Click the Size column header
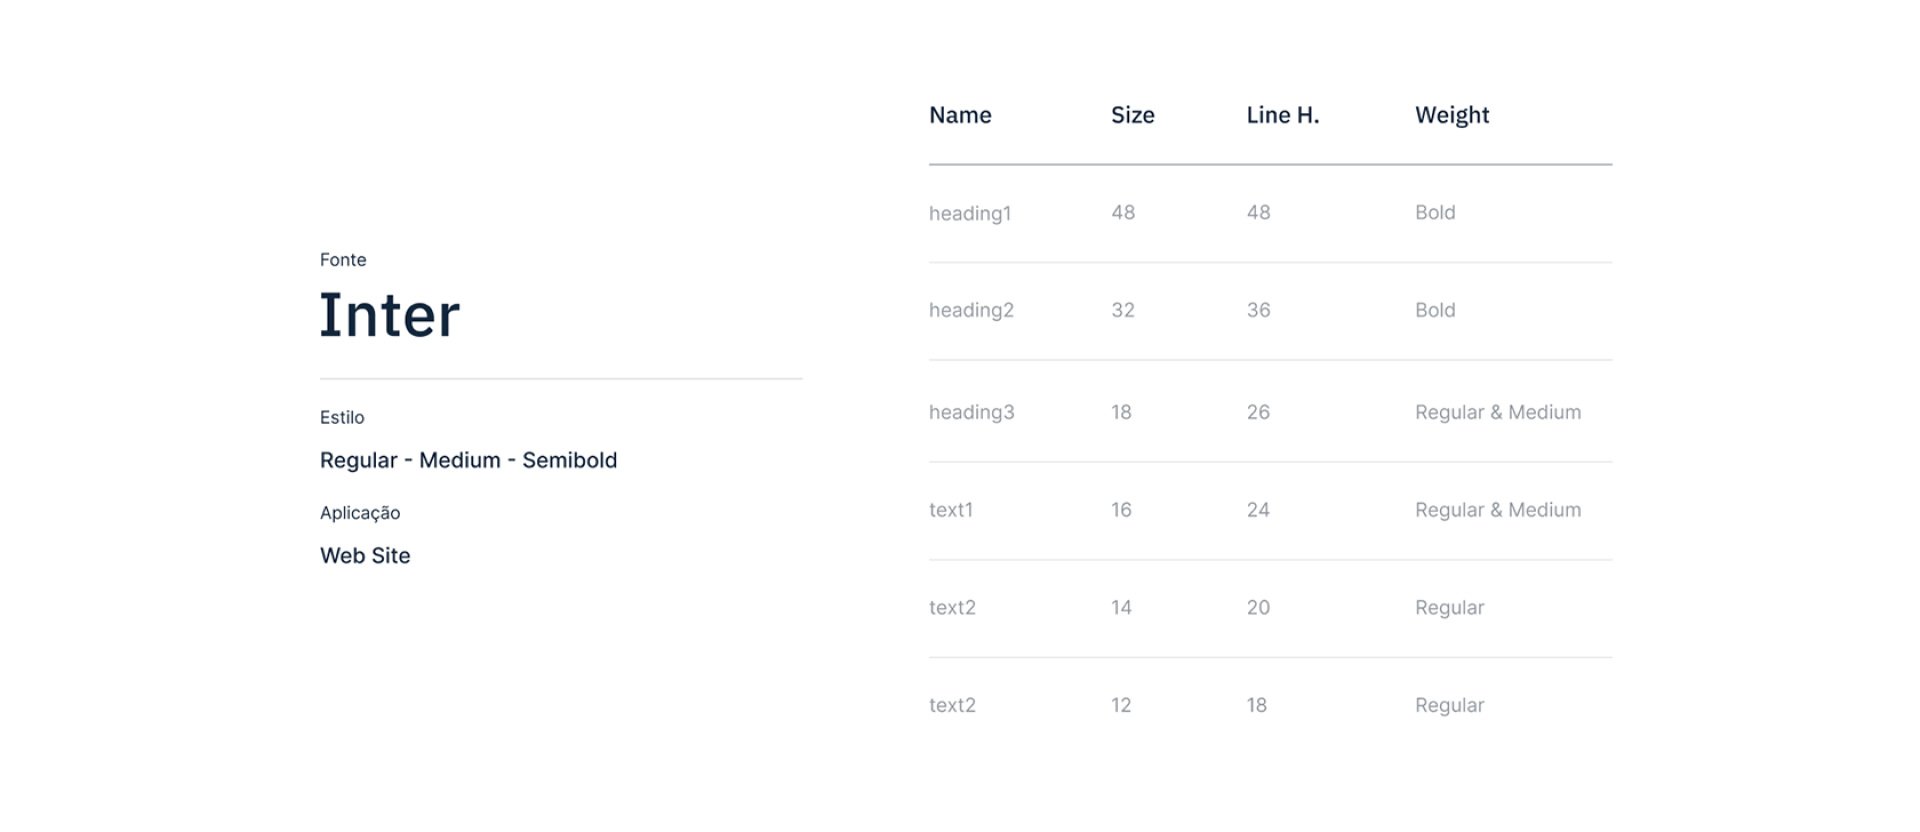The width and height of the screenshot is (1920, 832). [1132, 115]
